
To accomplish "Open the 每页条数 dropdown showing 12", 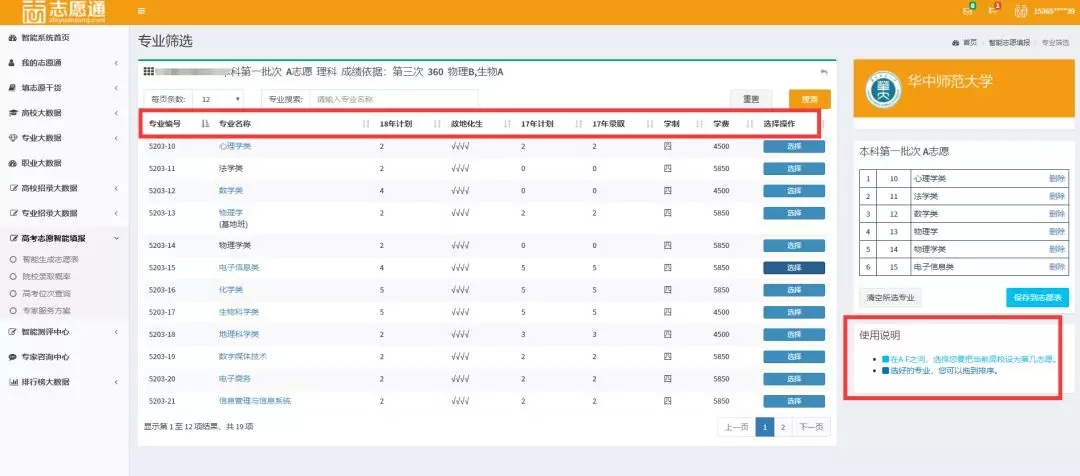I will coord(219,99).
